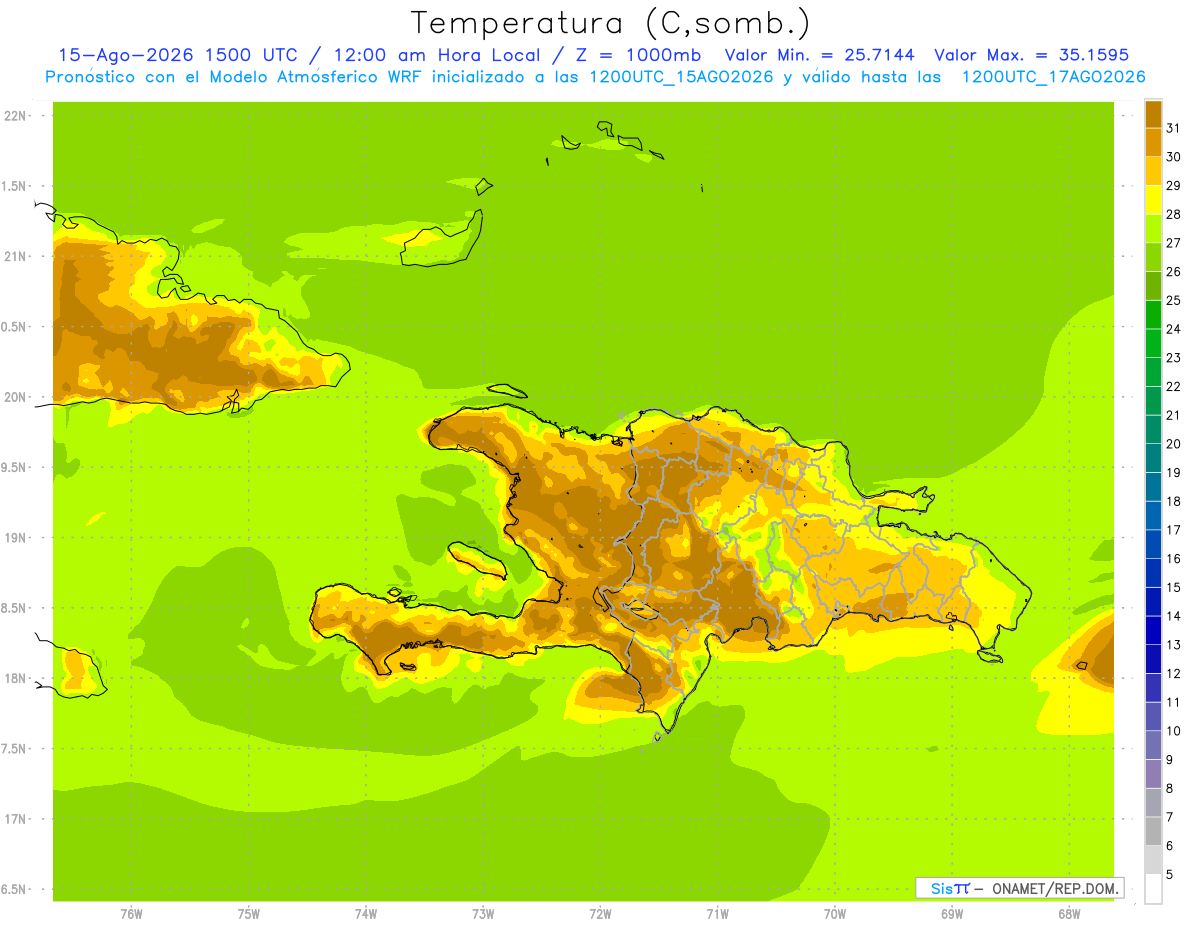Click the '18N' latitude axis label
The width and height of the screenshot is (1200, 927).
tap(16, 679)
